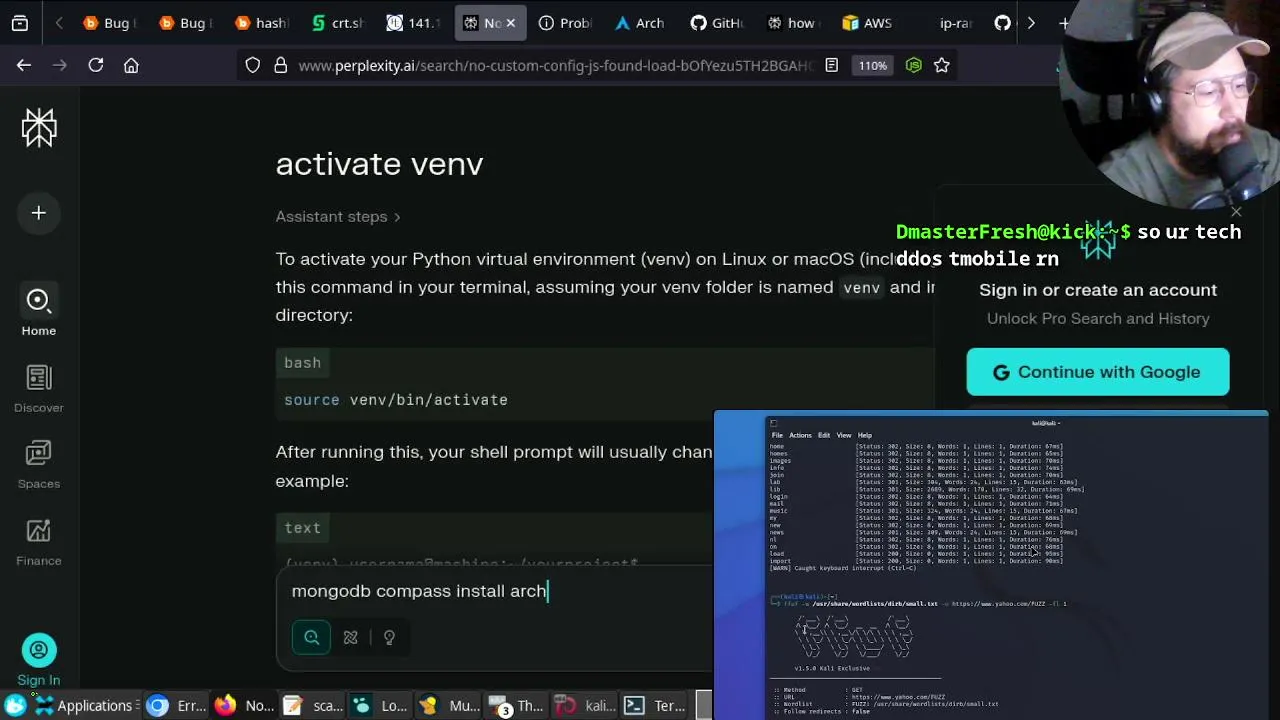Open Mu... taskbar window

click(x=449, y=706)
